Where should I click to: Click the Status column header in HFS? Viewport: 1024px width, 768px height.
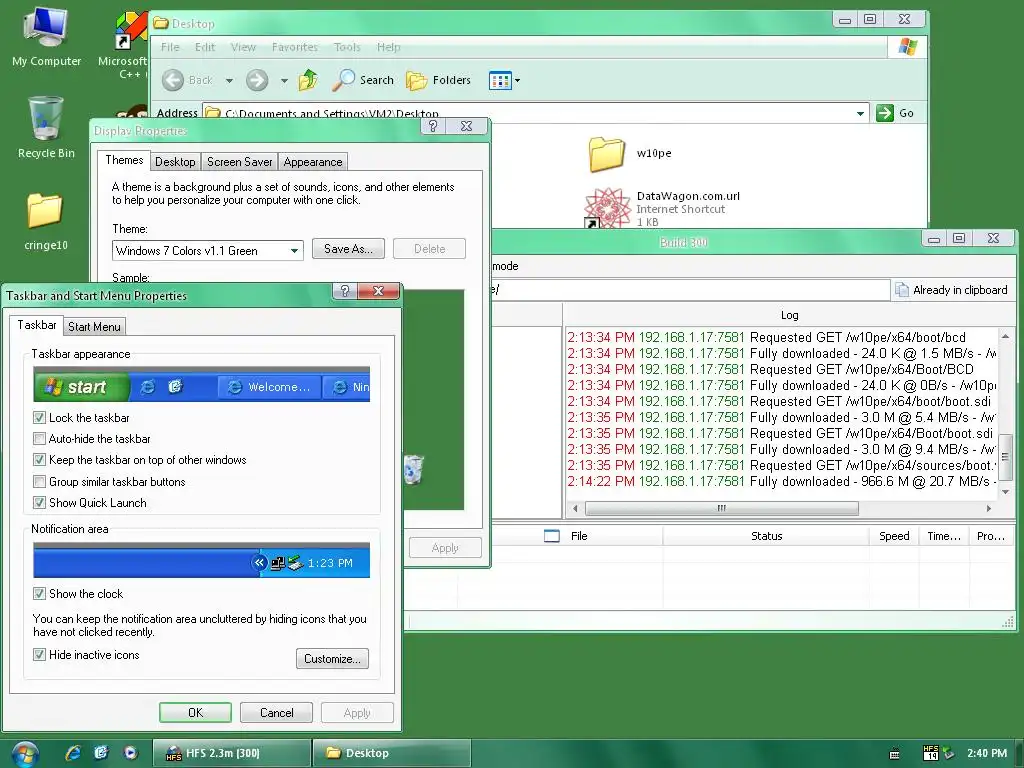click(766, 536)
